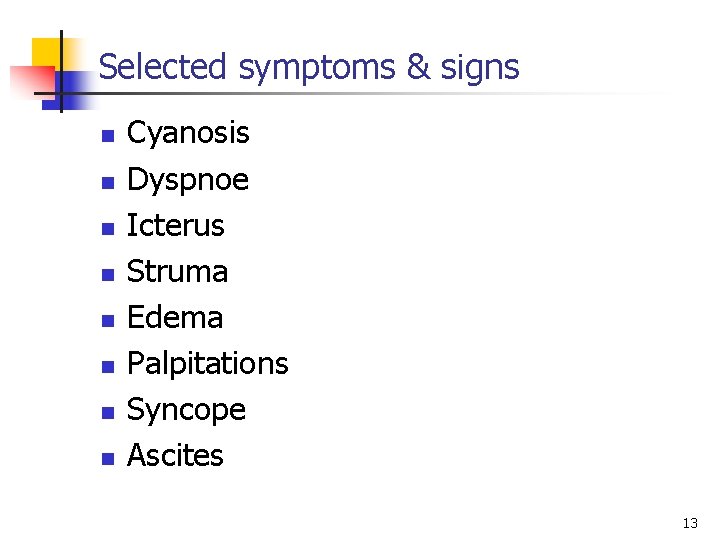Select the bullet square next to Icterus
Image resolution: width=720 pixels, height=540 pixels.
click(x=108, y=228)
